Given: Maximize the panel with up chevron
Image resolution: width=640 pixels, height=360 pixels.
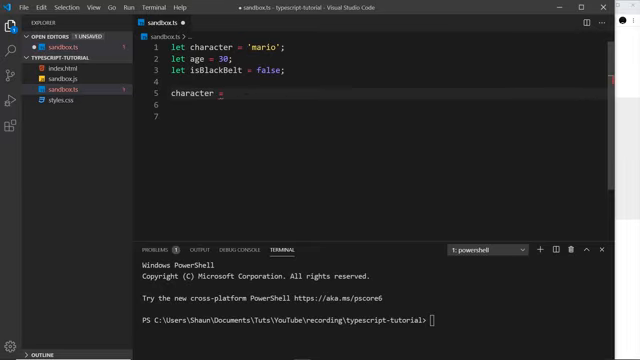Looking at the screenshot, I should (587, 249).
